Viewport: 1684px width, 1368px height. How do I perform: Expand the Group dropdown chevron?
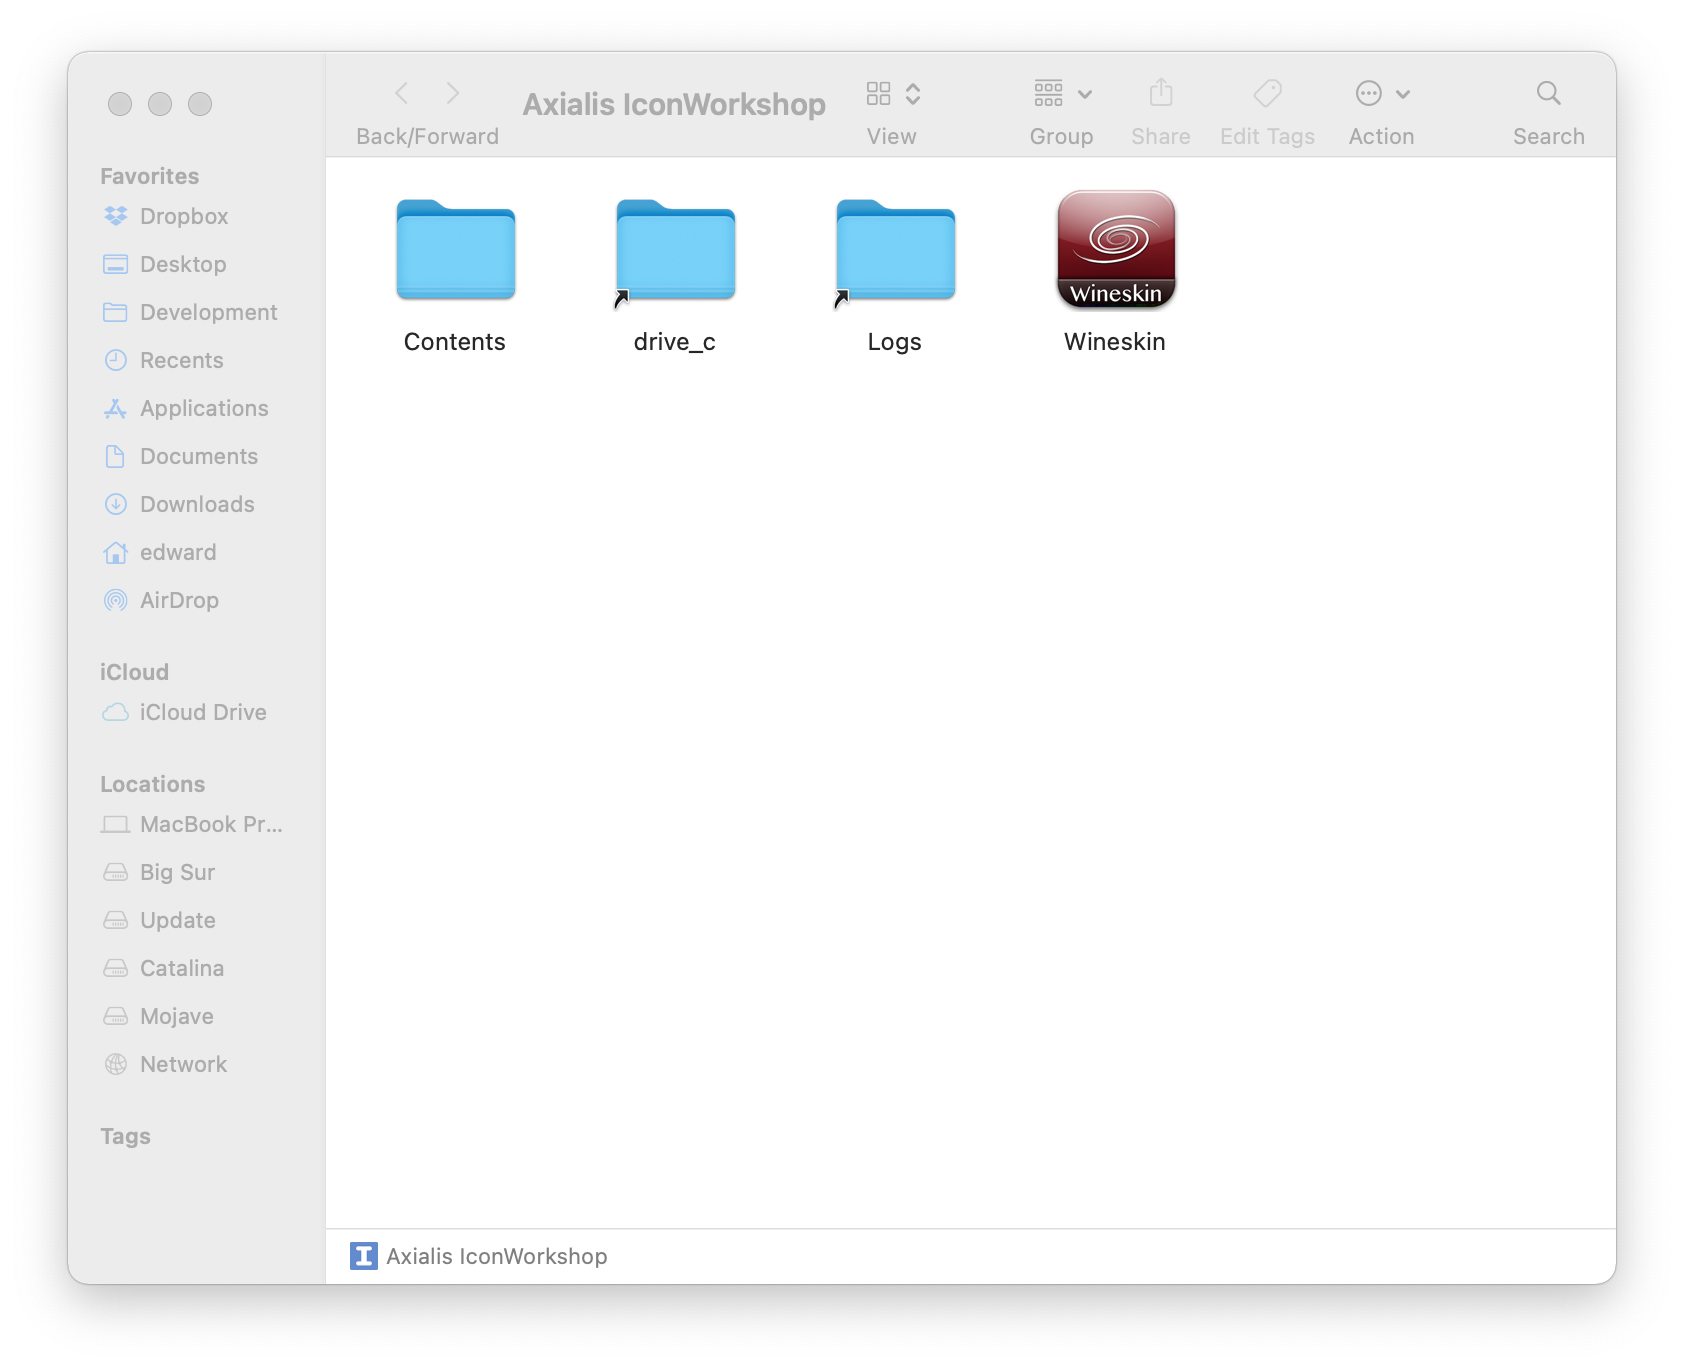[1085, 95]
